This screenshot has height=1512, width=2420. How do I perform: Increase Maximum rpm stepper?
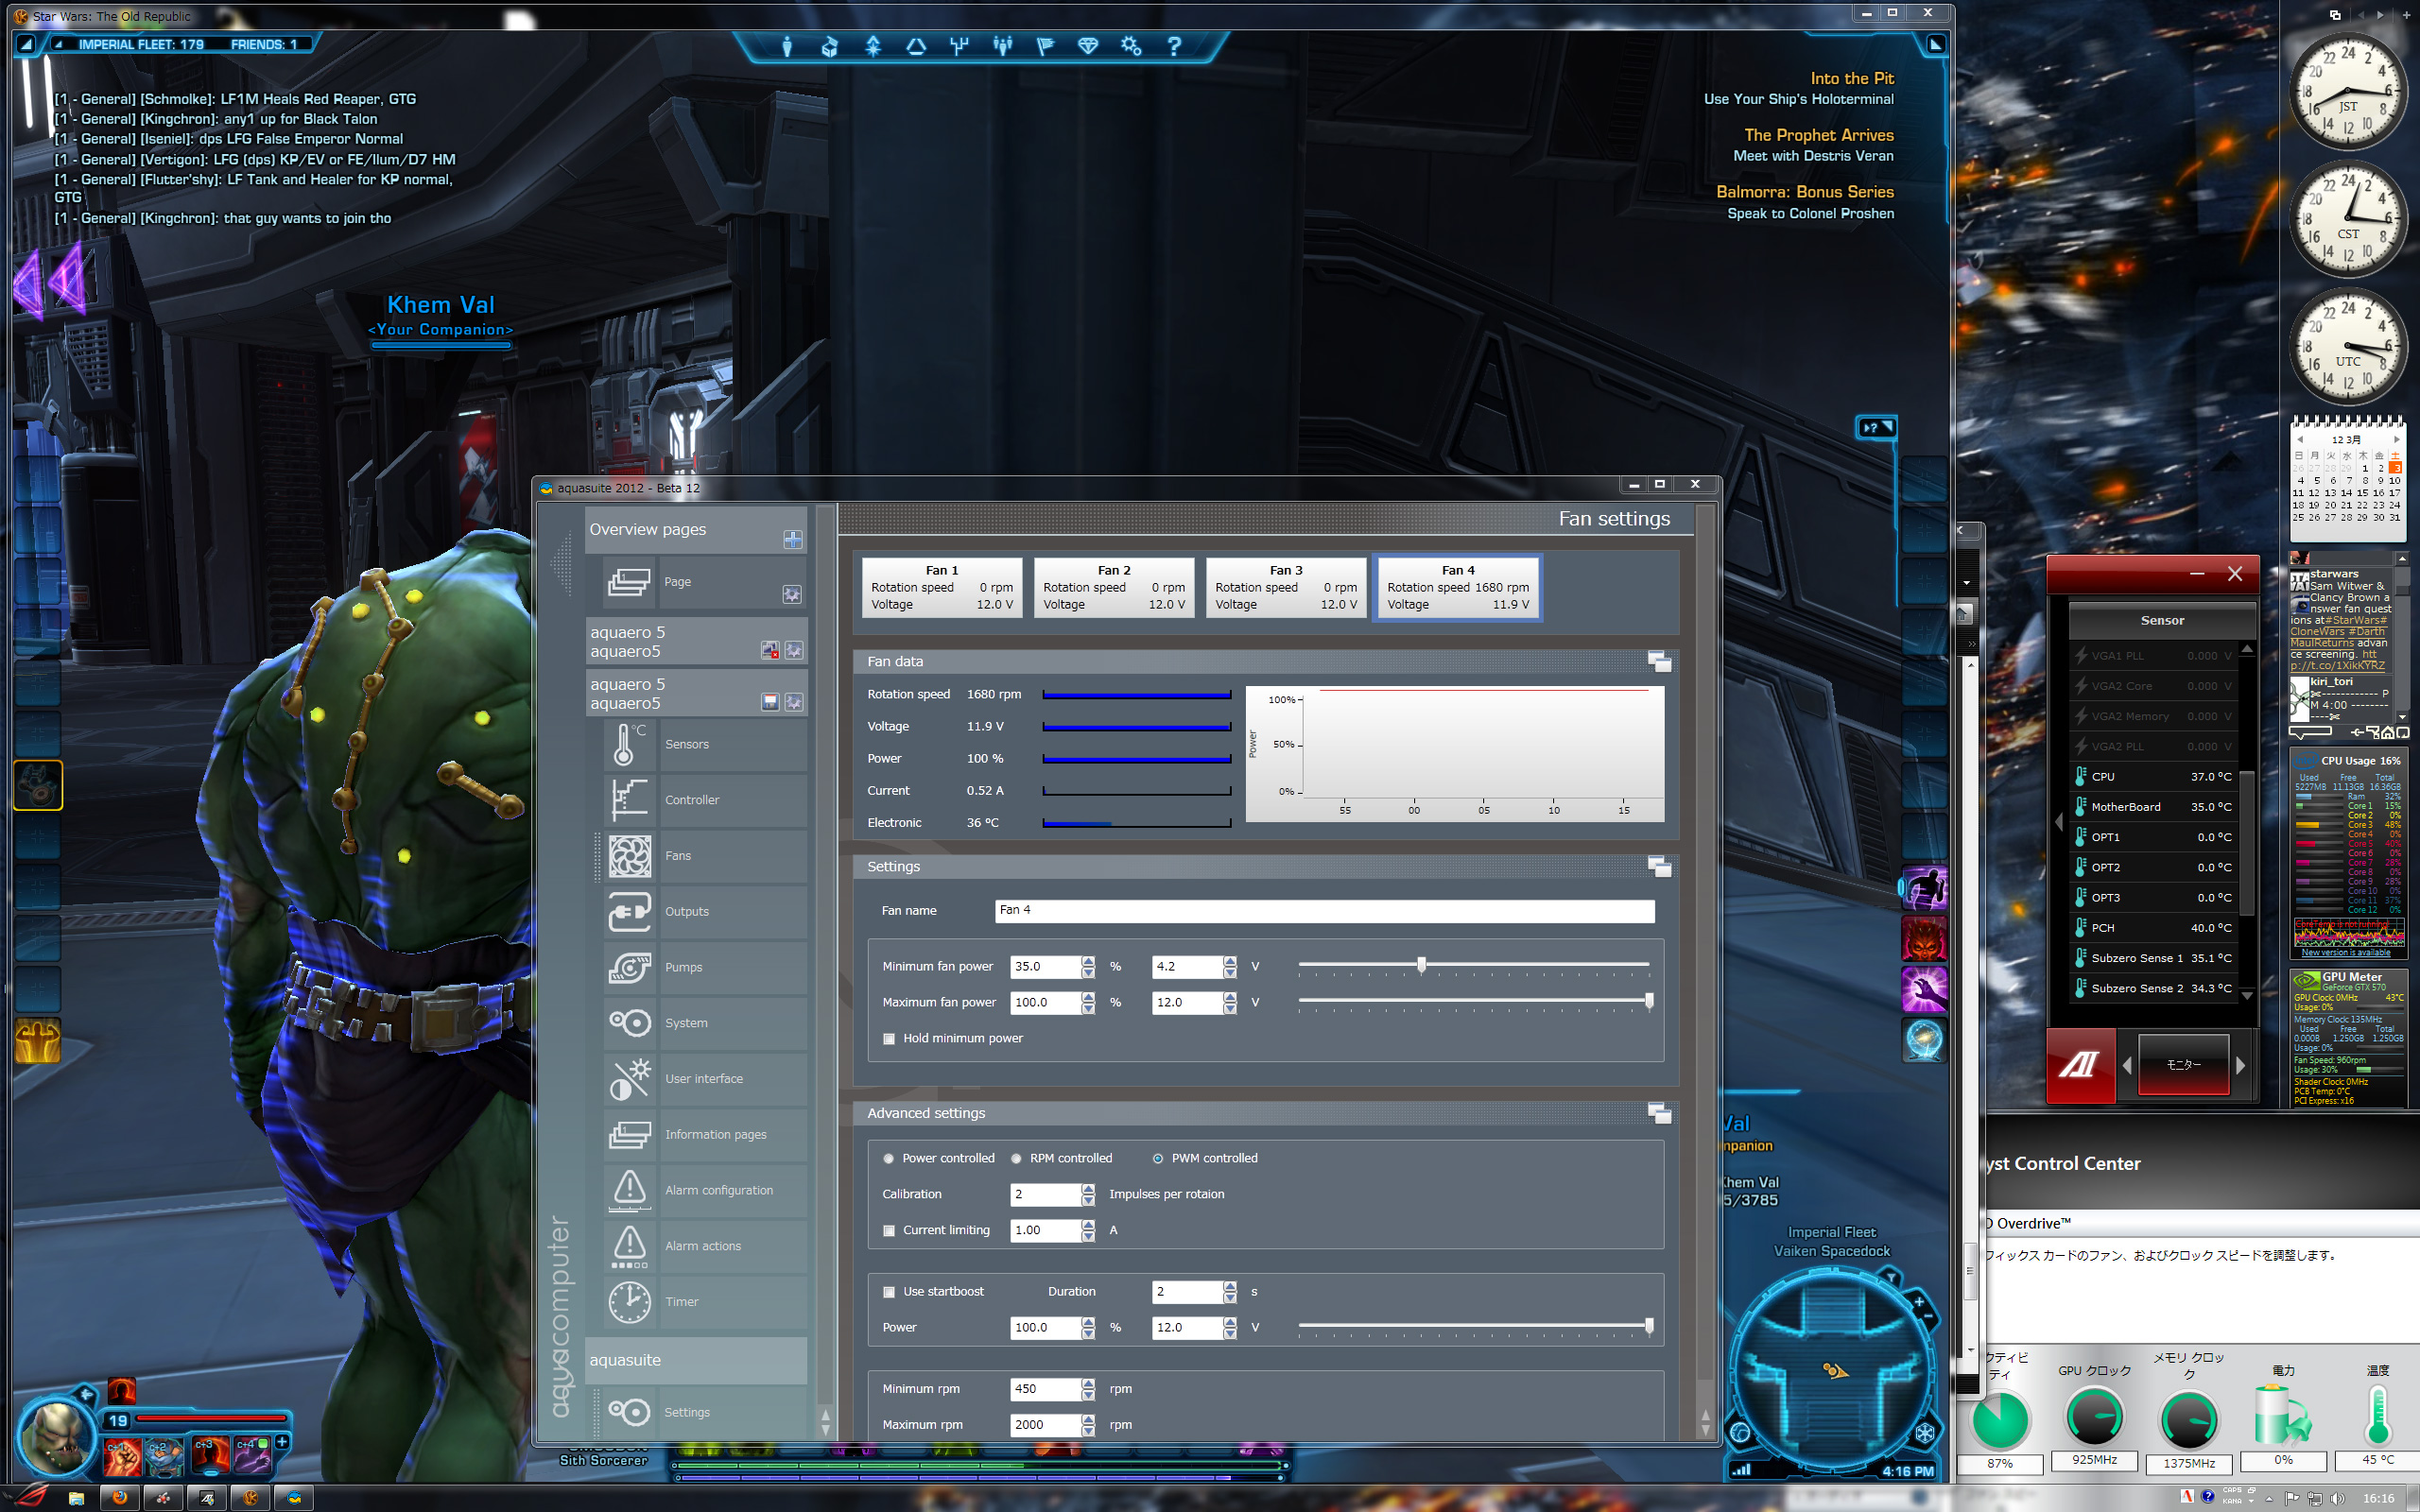[x=1088, y=1420]
